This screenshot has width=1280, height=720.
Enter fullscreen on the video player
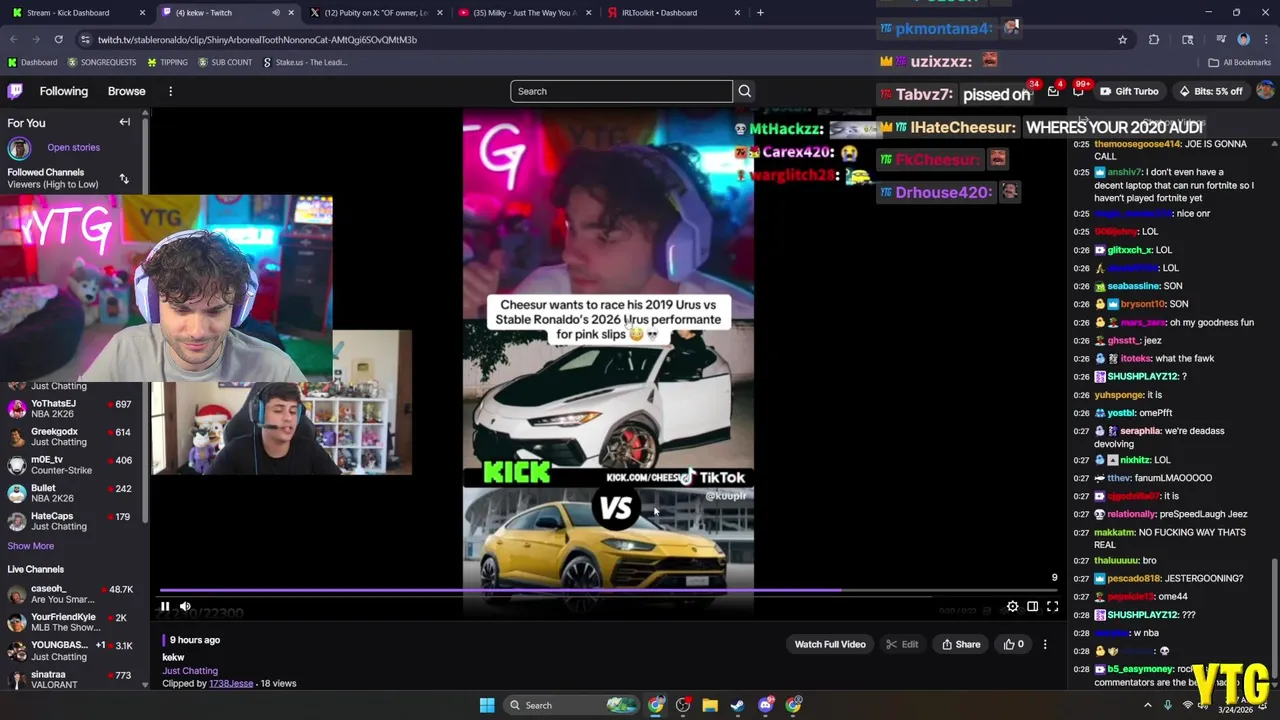point(1052,606)
